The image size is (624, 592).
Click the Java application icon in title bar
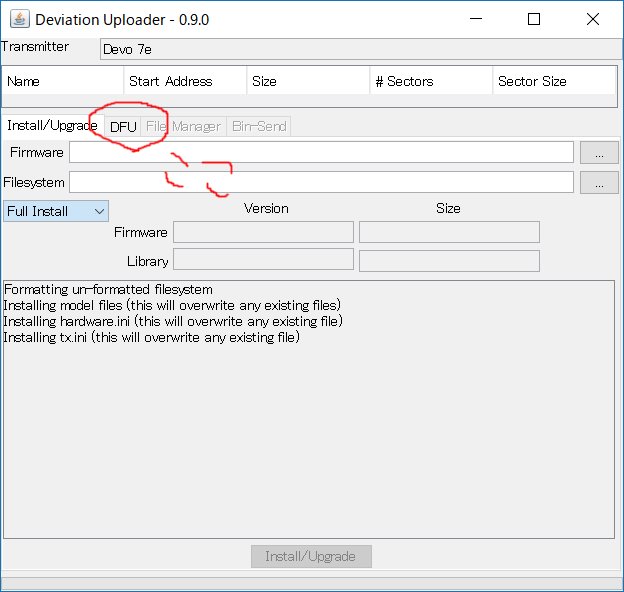pyautogui.click(x=20, y=19)
